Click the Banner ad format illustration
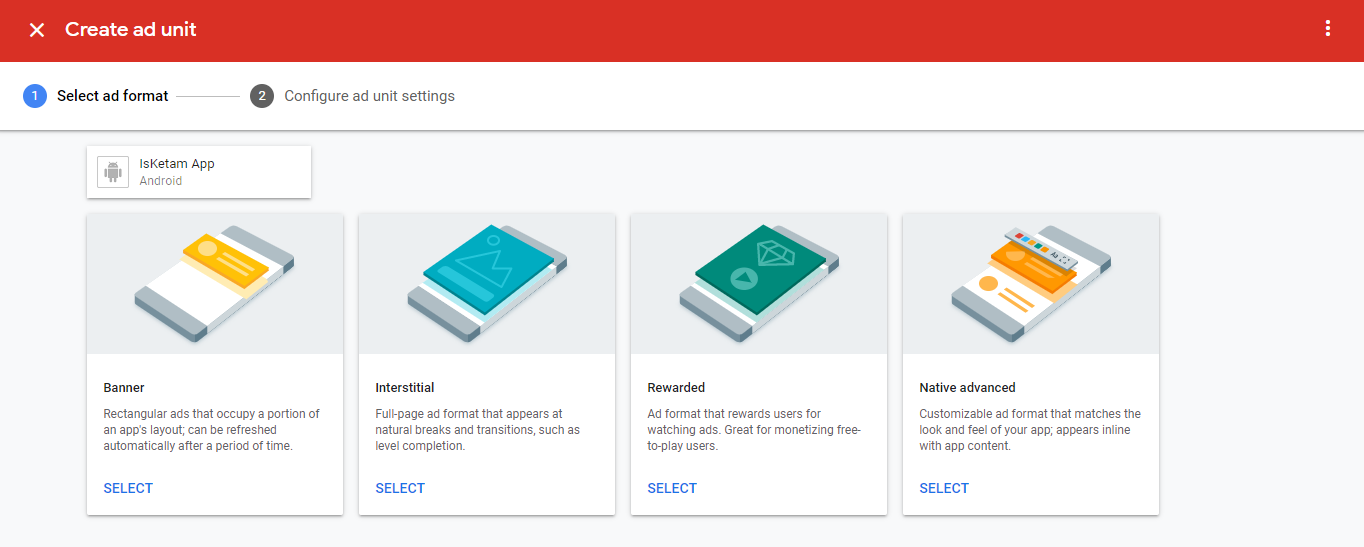1364x547 pixels. [215, 283]
